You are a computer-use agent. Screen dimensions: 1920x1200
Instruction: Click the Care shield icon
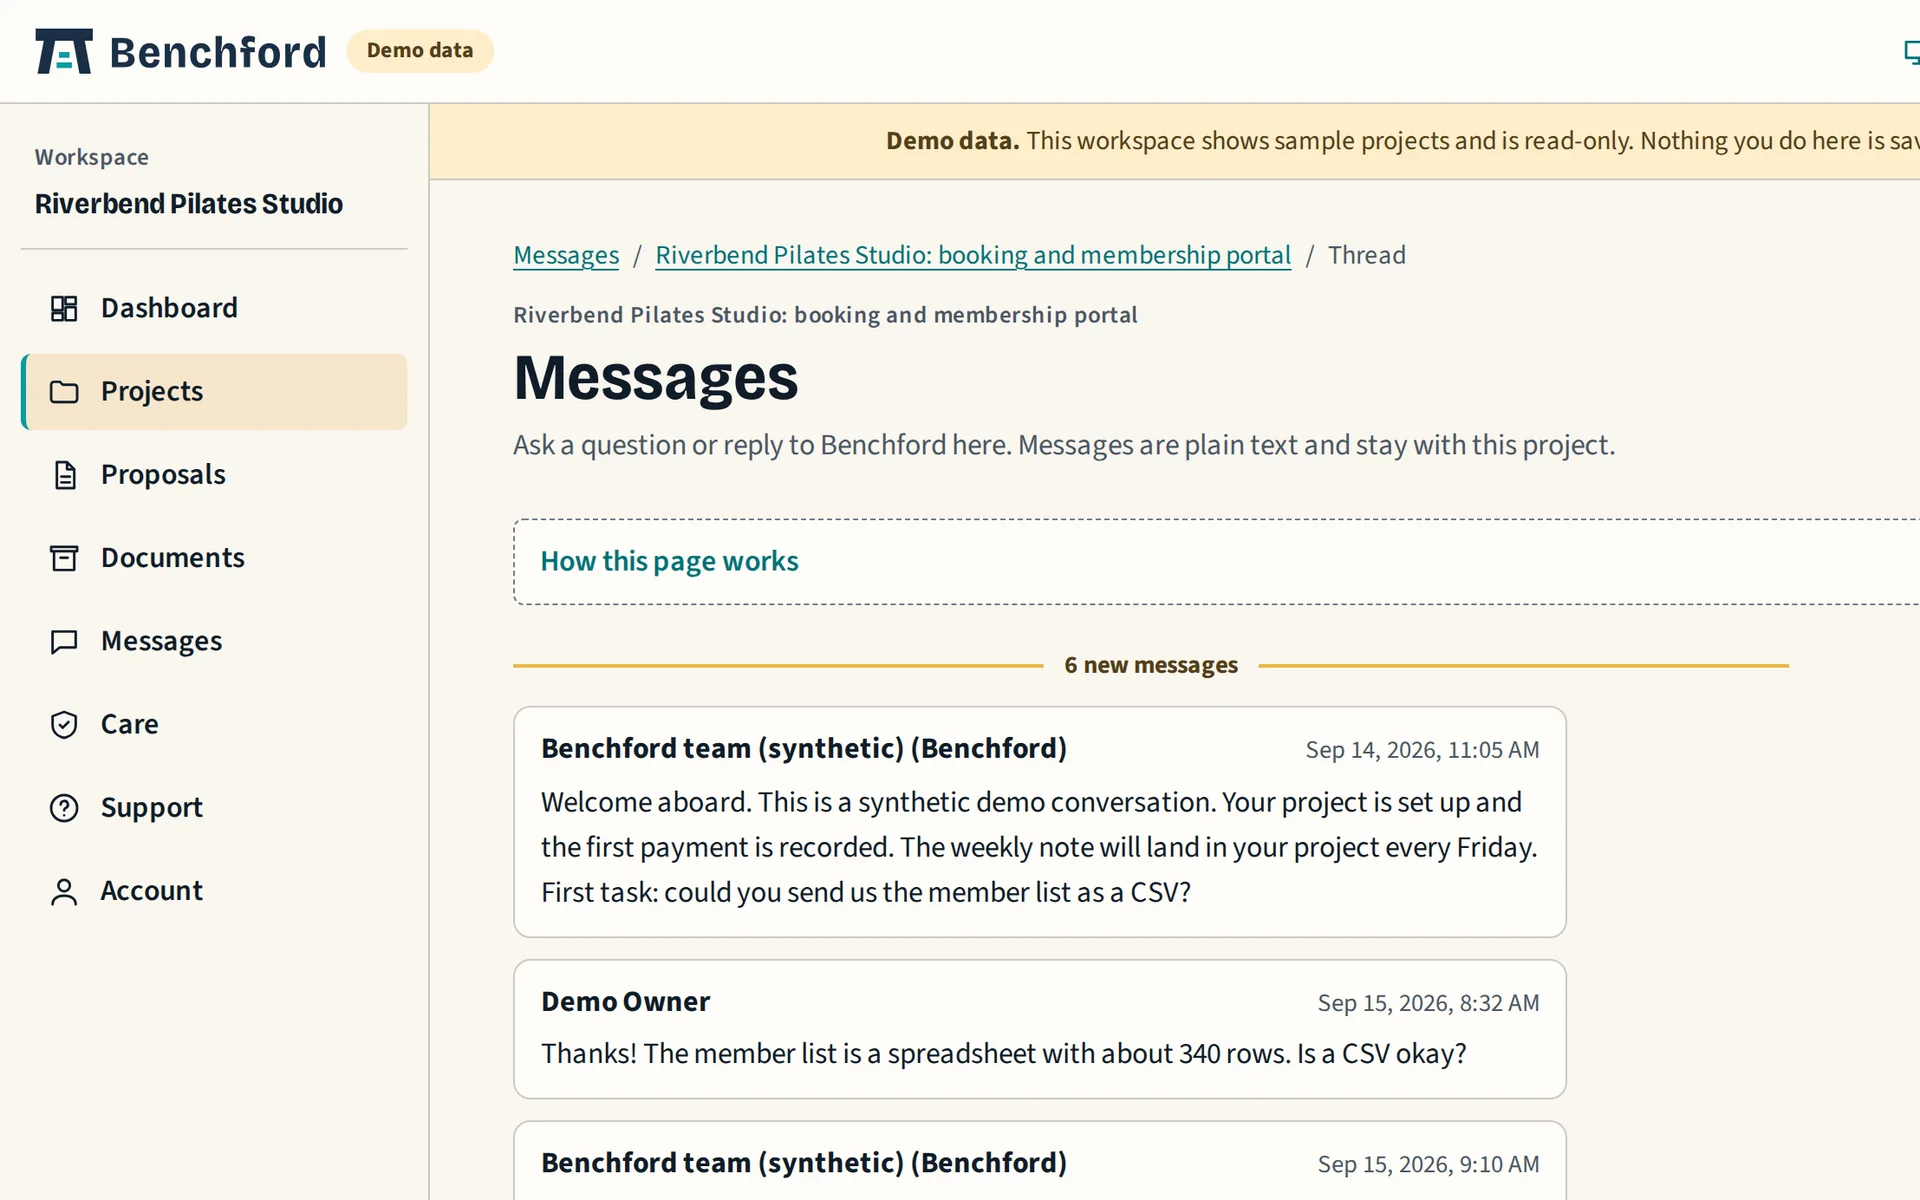pos(64,724)
